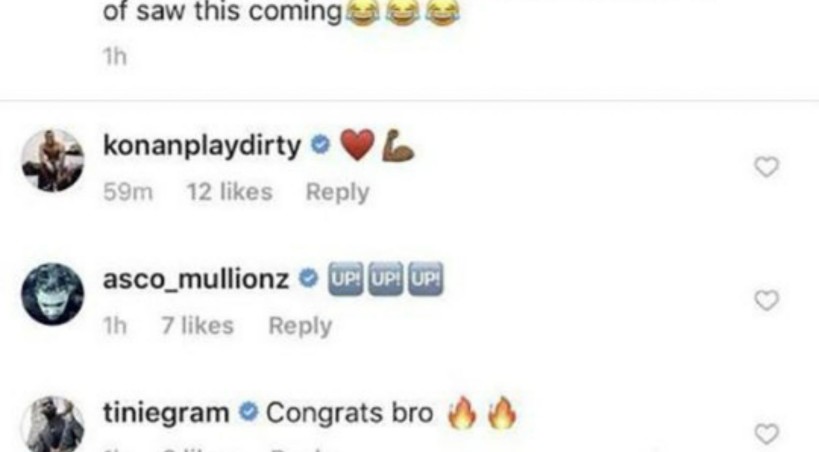This screenshot has height=452, width=819.
Task: Click the 59m comment timestamp
Action: click(x=128, y=192)
